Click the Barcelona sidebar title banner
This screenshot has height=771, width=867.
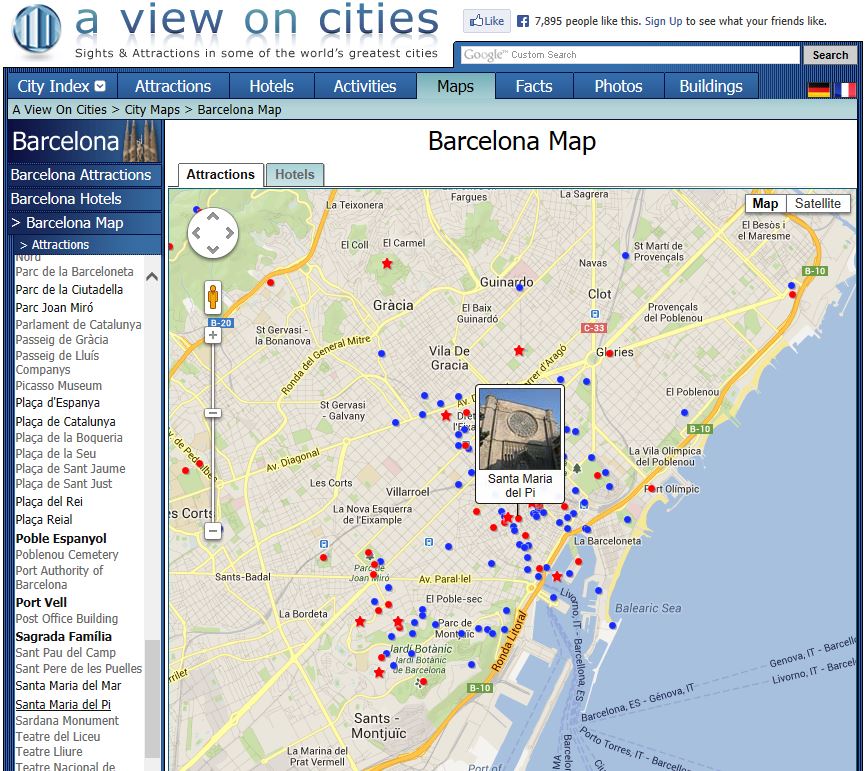pyautogui.click(x=85, y=141)
